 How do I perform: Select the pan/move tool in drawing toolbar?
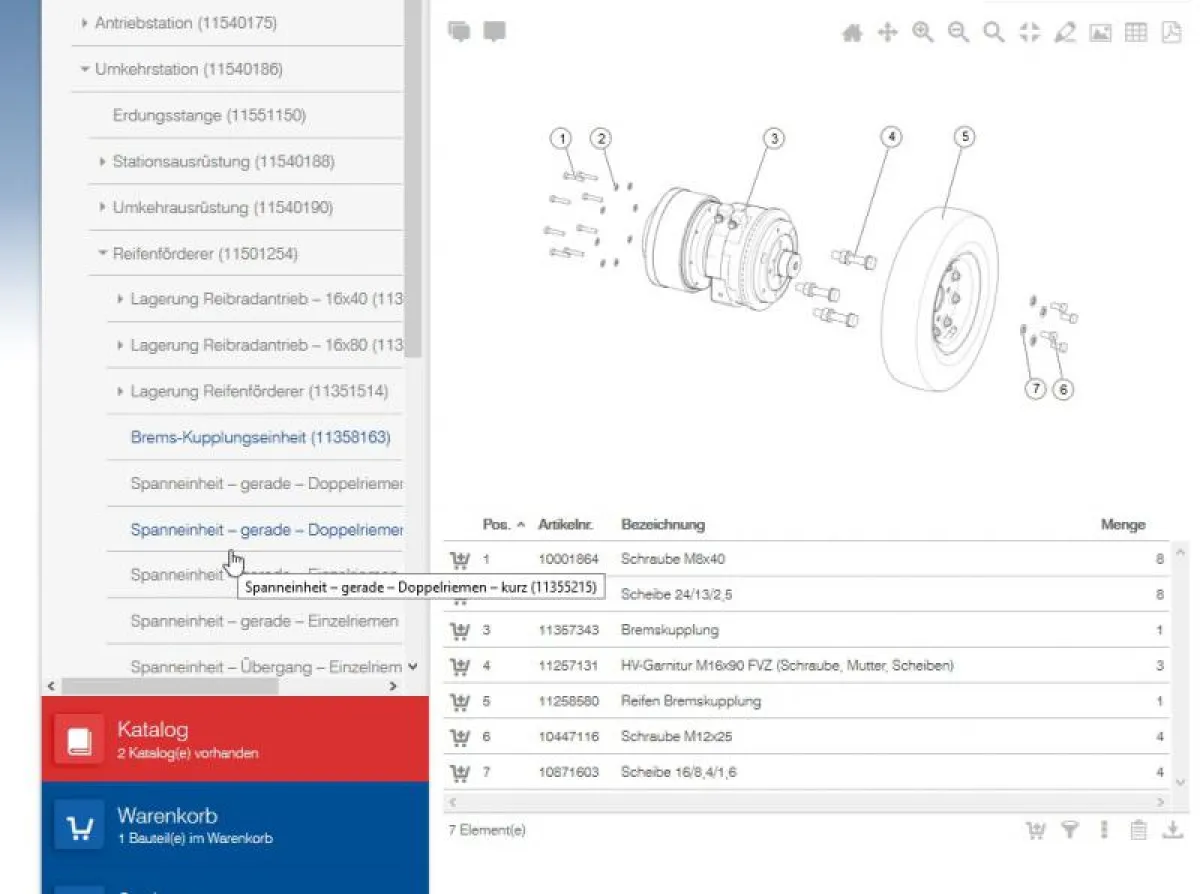coord(887,33)
